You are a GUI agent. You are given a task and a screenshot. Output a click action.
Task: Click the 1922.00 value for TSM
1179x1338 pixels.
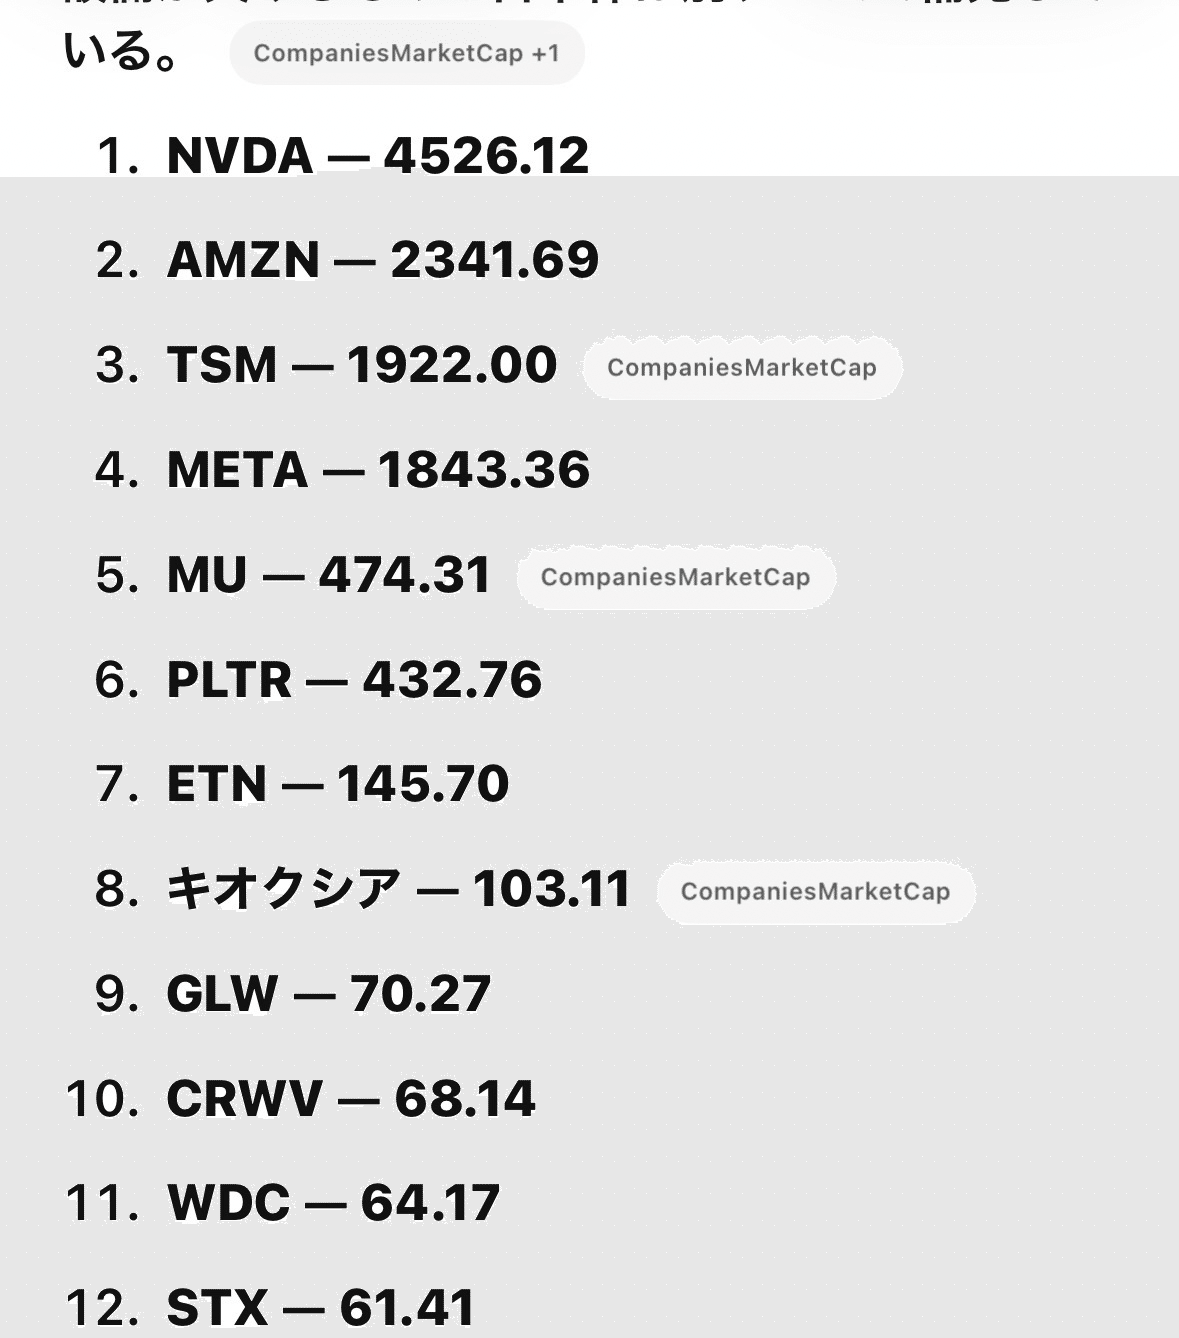[x=452, y=365]
